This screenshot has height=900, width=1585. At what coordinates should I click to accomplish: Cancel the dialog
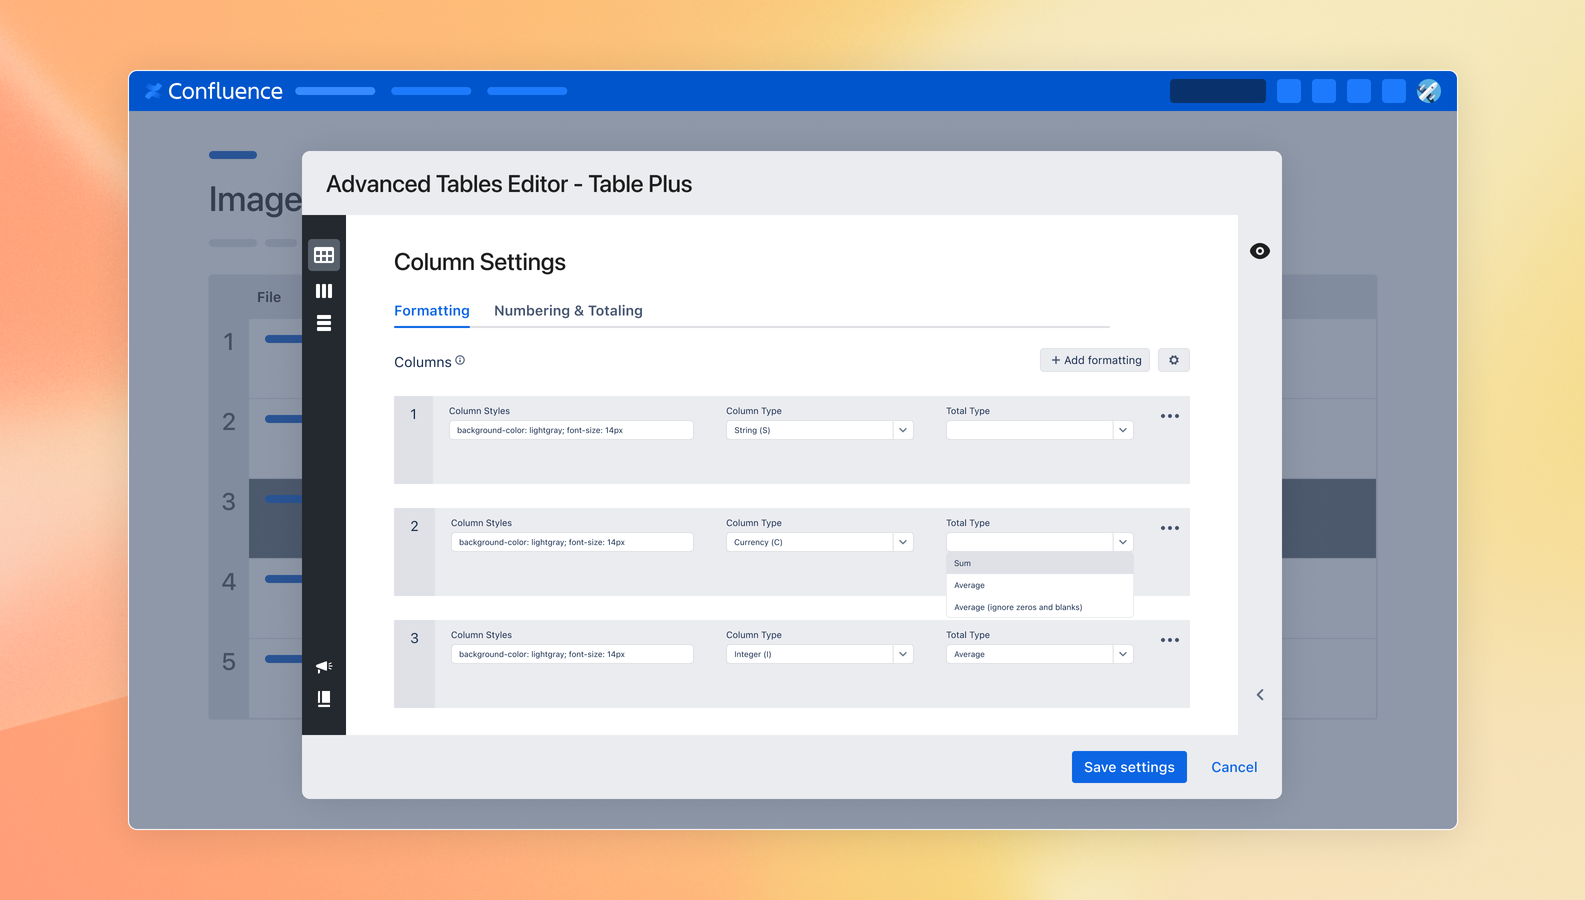tap(1234, 767)
